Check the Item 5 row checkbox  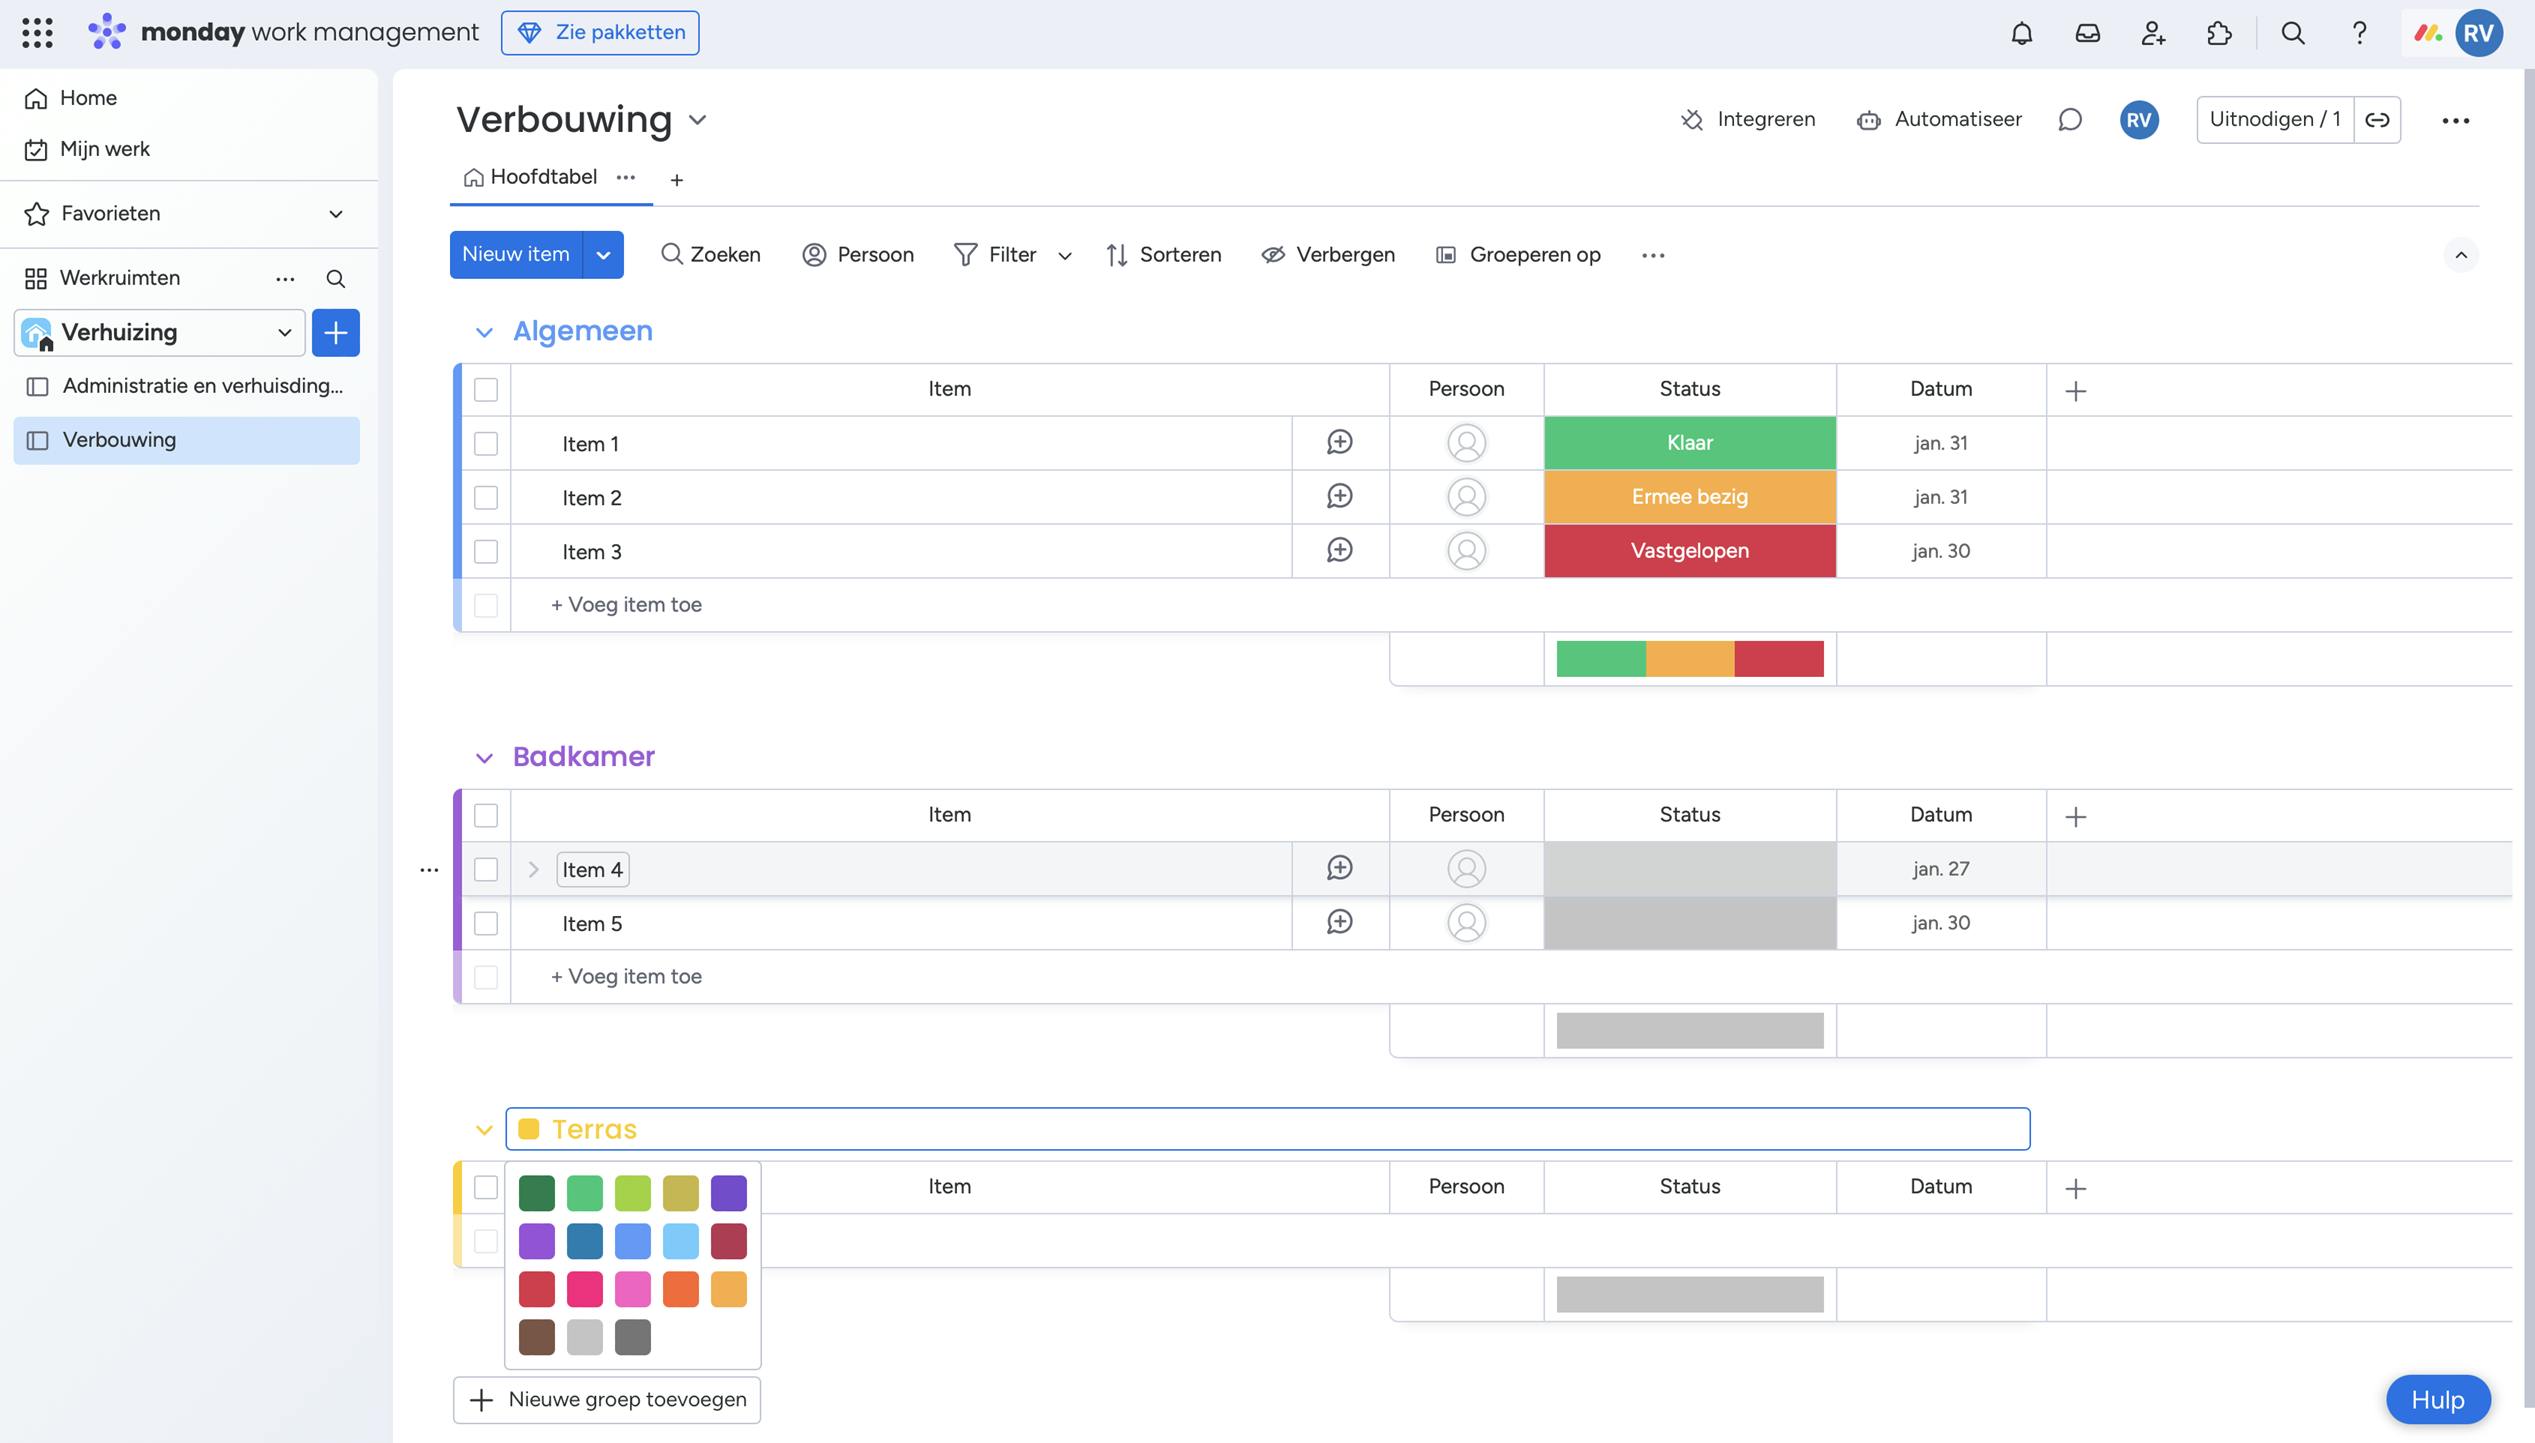(486, 923)
